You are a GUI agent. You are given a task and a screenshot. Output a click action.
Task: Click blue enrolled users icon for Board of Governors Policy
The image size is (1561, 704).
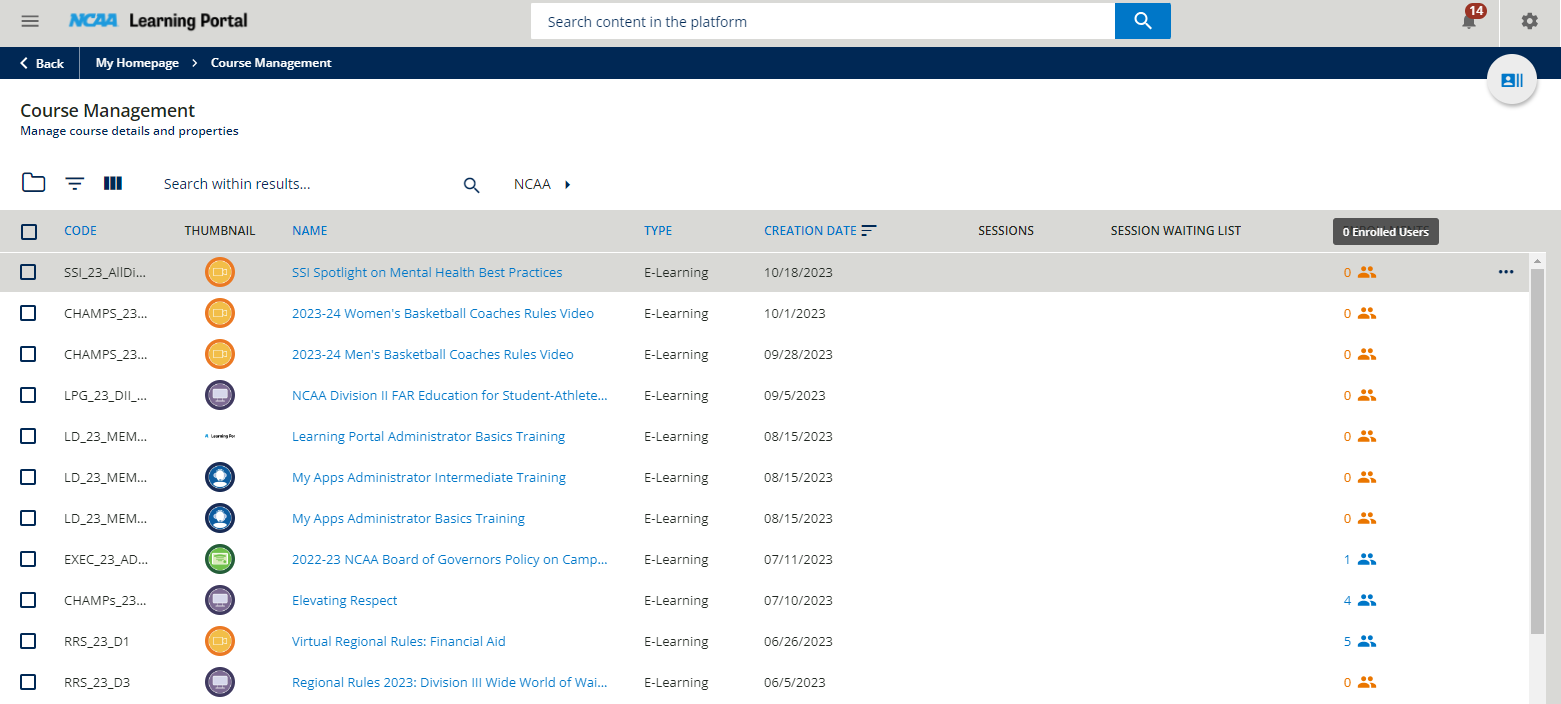point(1367,559)
